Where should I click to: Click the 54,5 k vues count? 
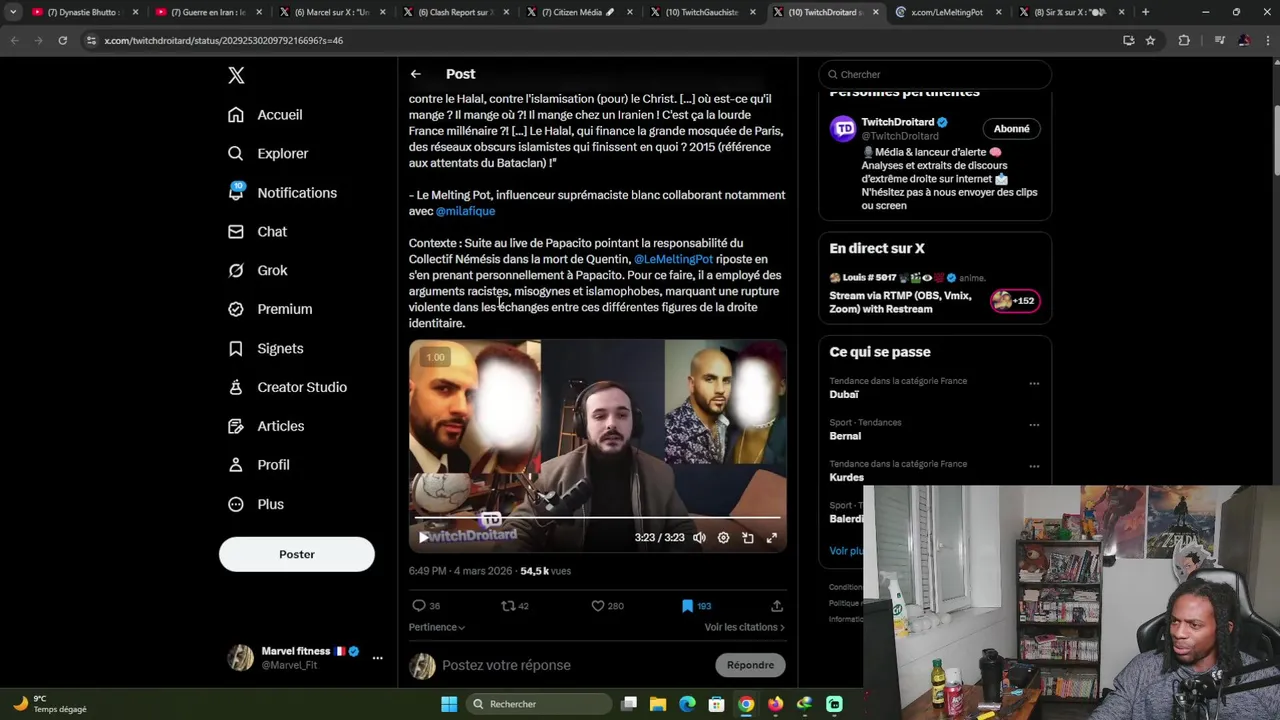pyautogui.click(x=545, y=571)
